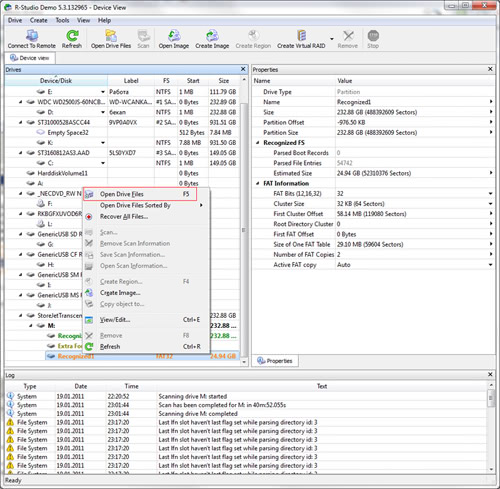Click the Connect To Remote toolbar icon
The image size is (500, 489).
click(32, 36)
